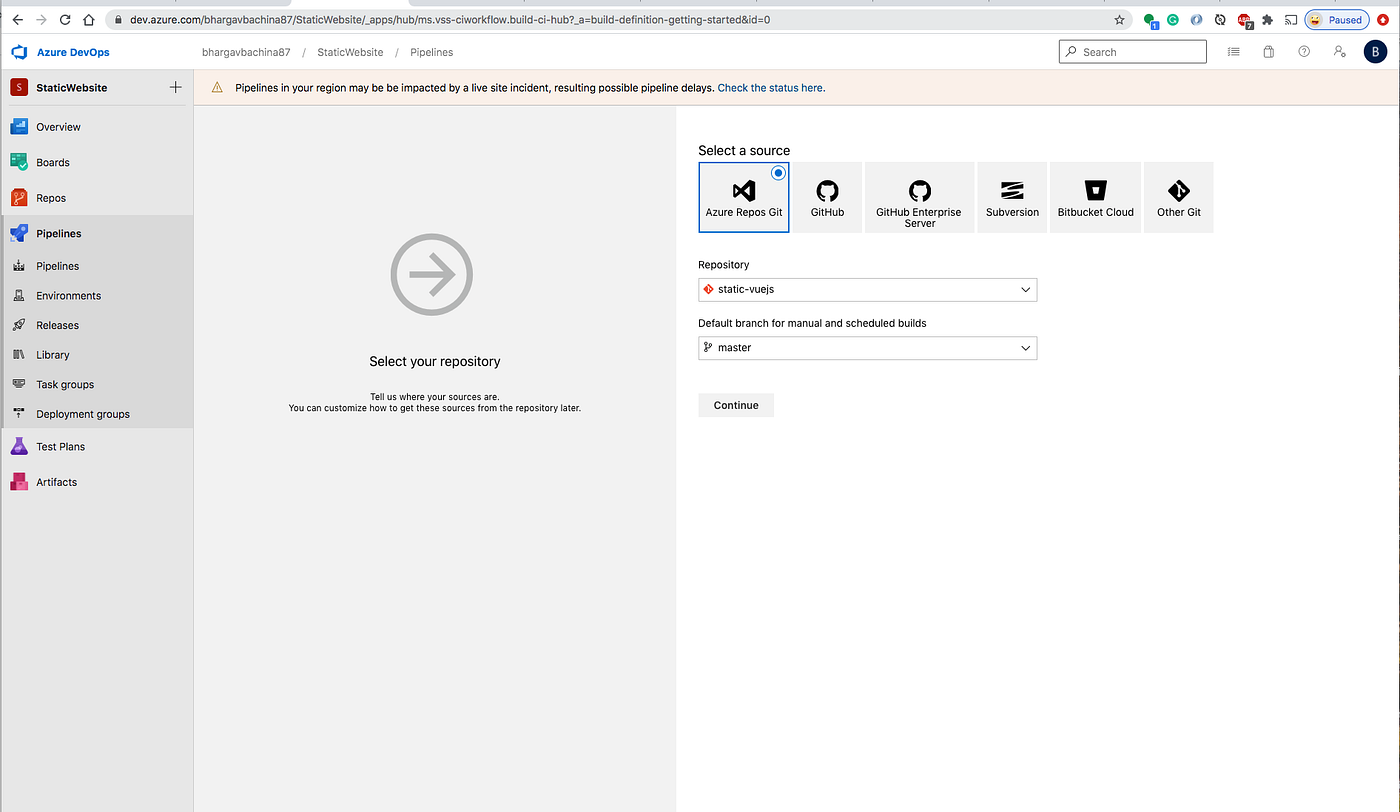This screenshot has width=1400, height=812.
Task: Open the Marketplace shopping bag icon
Action: pyautogui.click(x=1268, y=51)
